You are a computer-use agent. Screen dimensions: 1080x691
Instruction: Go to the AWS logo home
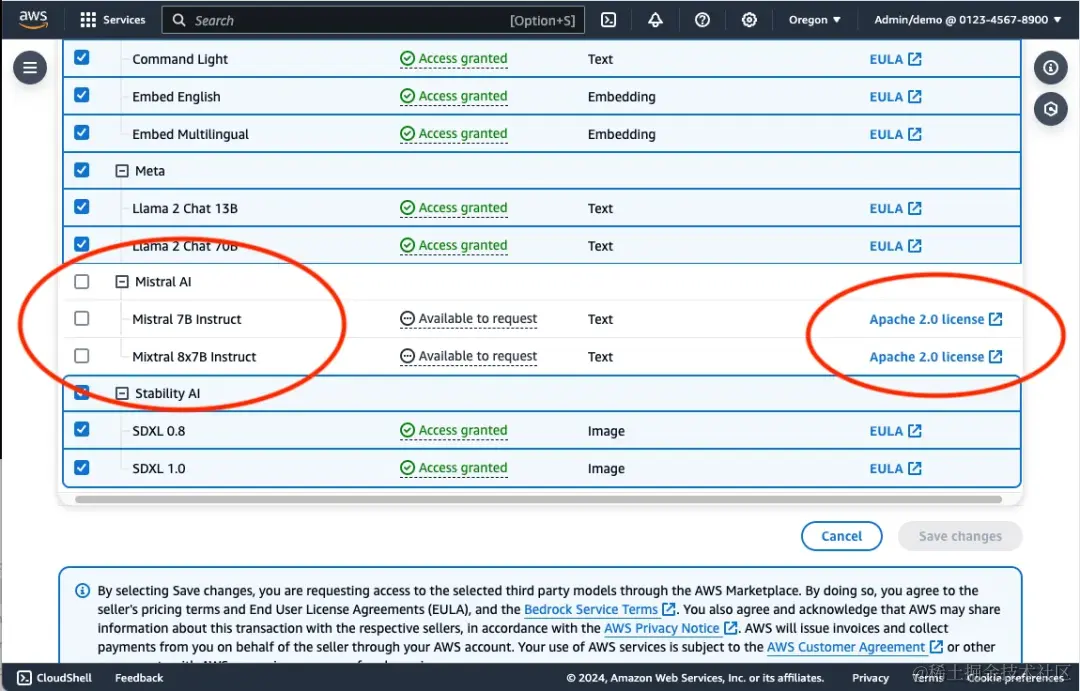33,20
